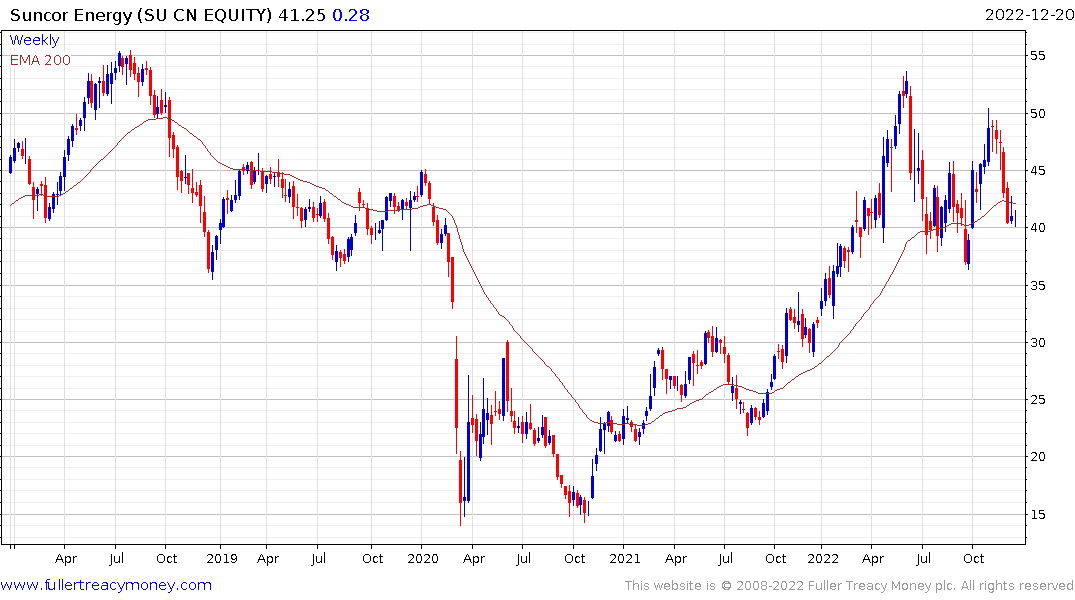The height and width of the screenshot is (600, 1075).
Task: Click the 35 price axis label
Action: coord(1038,285)
